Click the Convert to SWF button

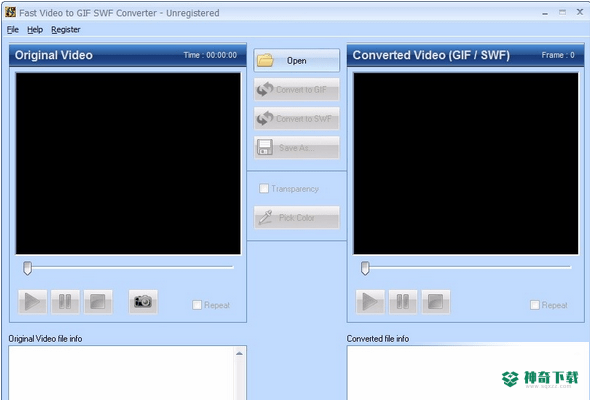pyautogui.click(x=297, y=119)
